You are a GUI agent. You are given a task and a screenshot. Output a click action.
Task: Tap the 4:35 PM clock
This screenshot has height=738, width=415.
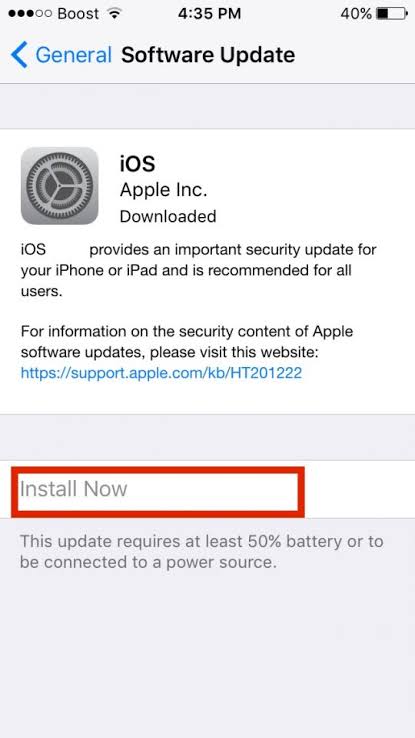[209, 14]
